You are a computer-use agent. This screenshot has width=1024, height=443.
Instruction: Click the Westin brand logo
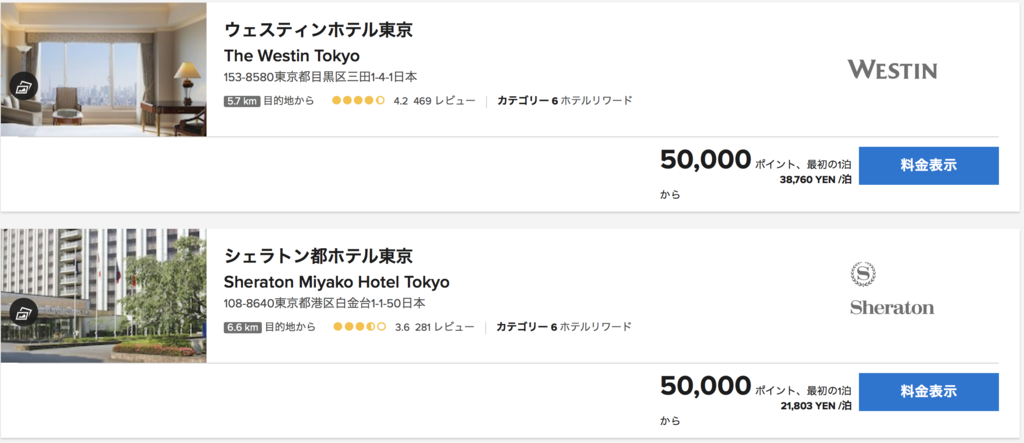pyautogui.click(x=892, y=69)
